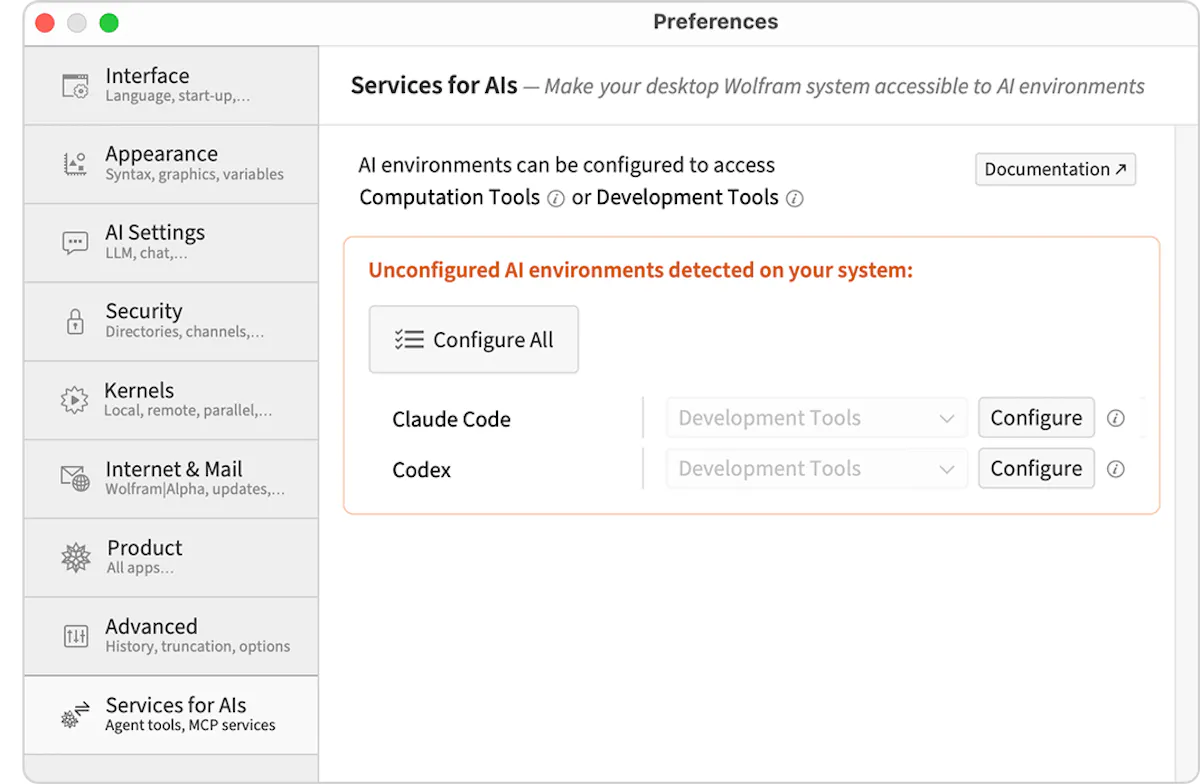The image size is (1200, 784).
Task: Configure the Codex environment
Action: pos(1036,469)
